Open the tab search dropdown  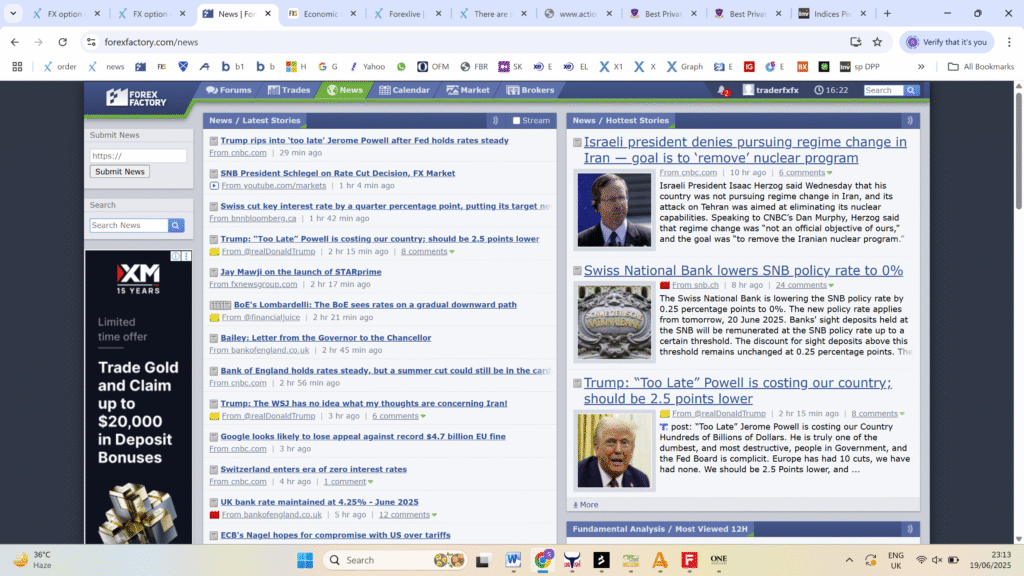point(13,13)
